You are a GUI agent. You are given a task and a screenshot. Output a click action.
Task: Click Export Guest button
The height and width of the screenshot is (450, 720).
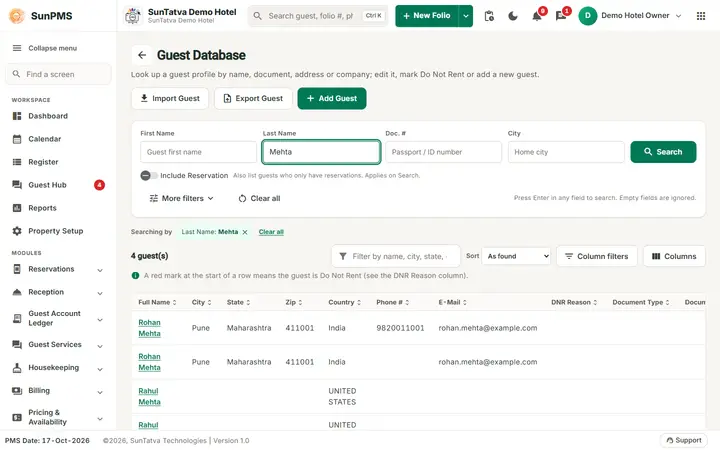click(253, 99)
